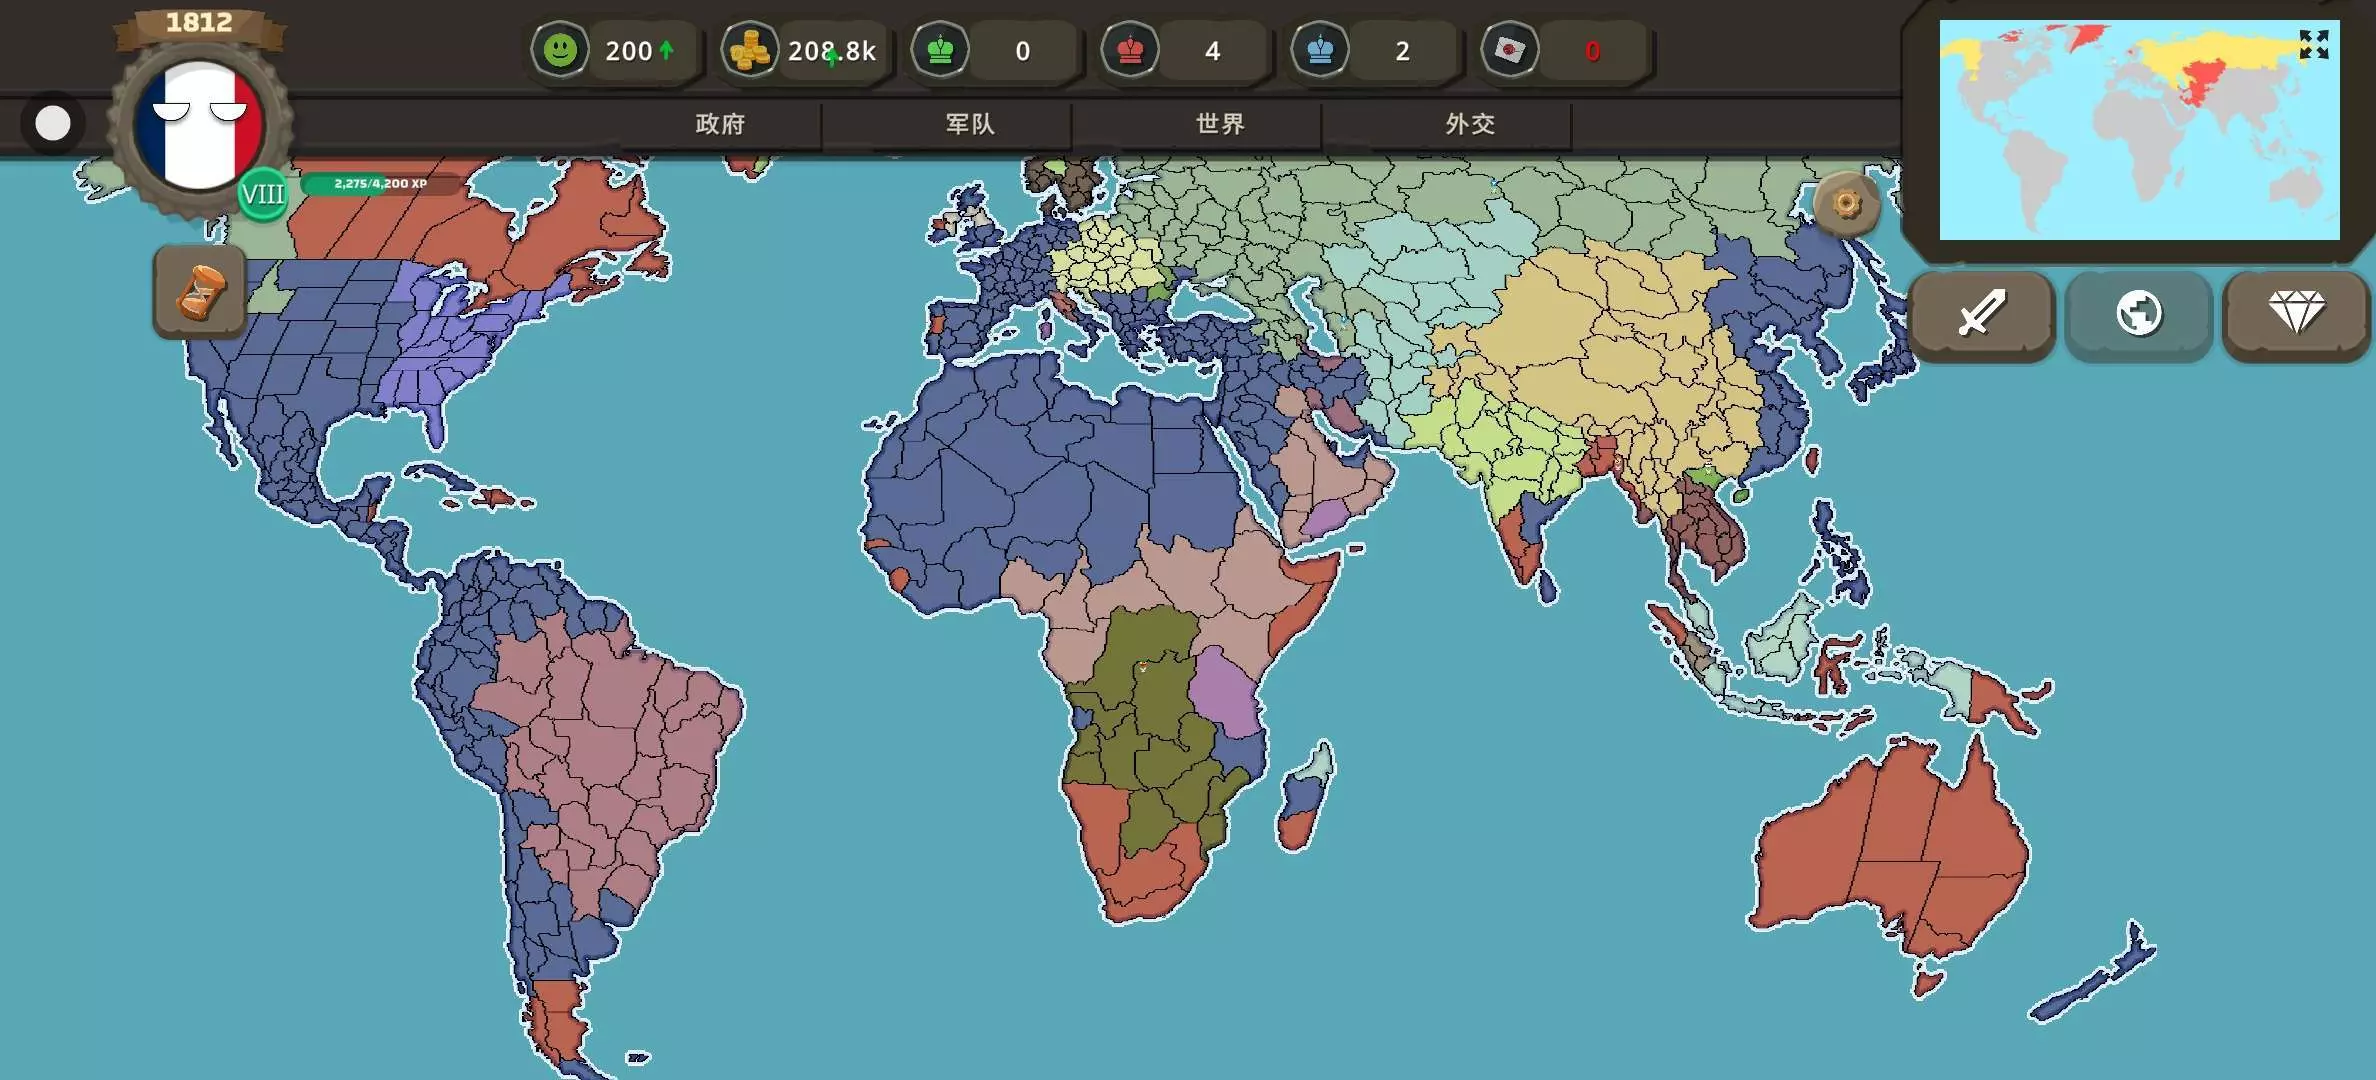This screenshot has height=1080, width=2376.
Task: Click the blue king piece icon
Action: point(1320,50)
